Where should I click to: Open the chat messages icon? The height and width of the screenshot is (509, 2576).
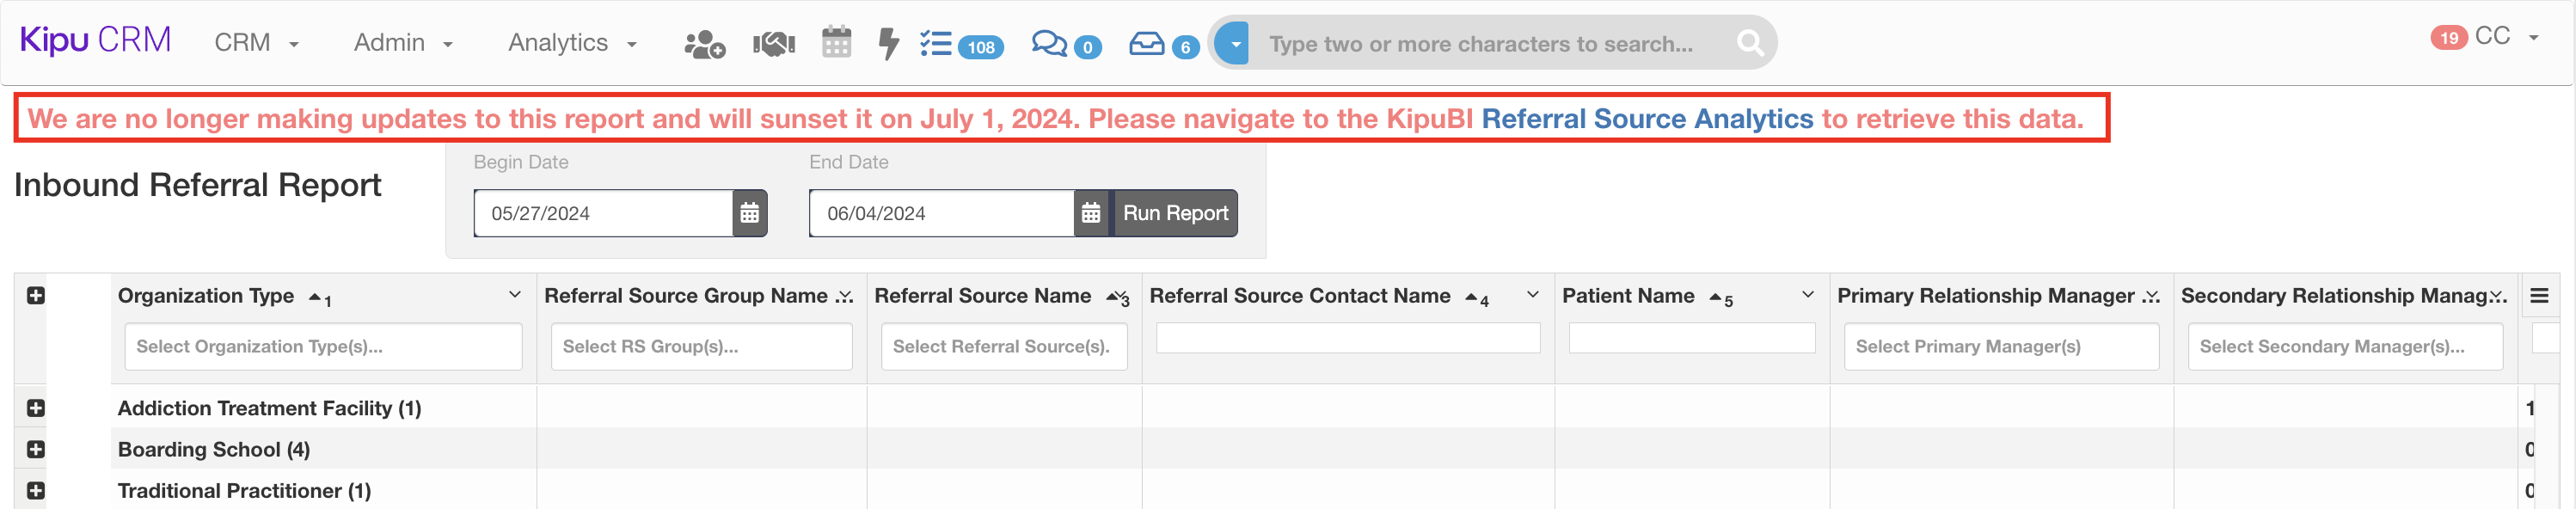pyautogui.click(x=1049, y=44)
